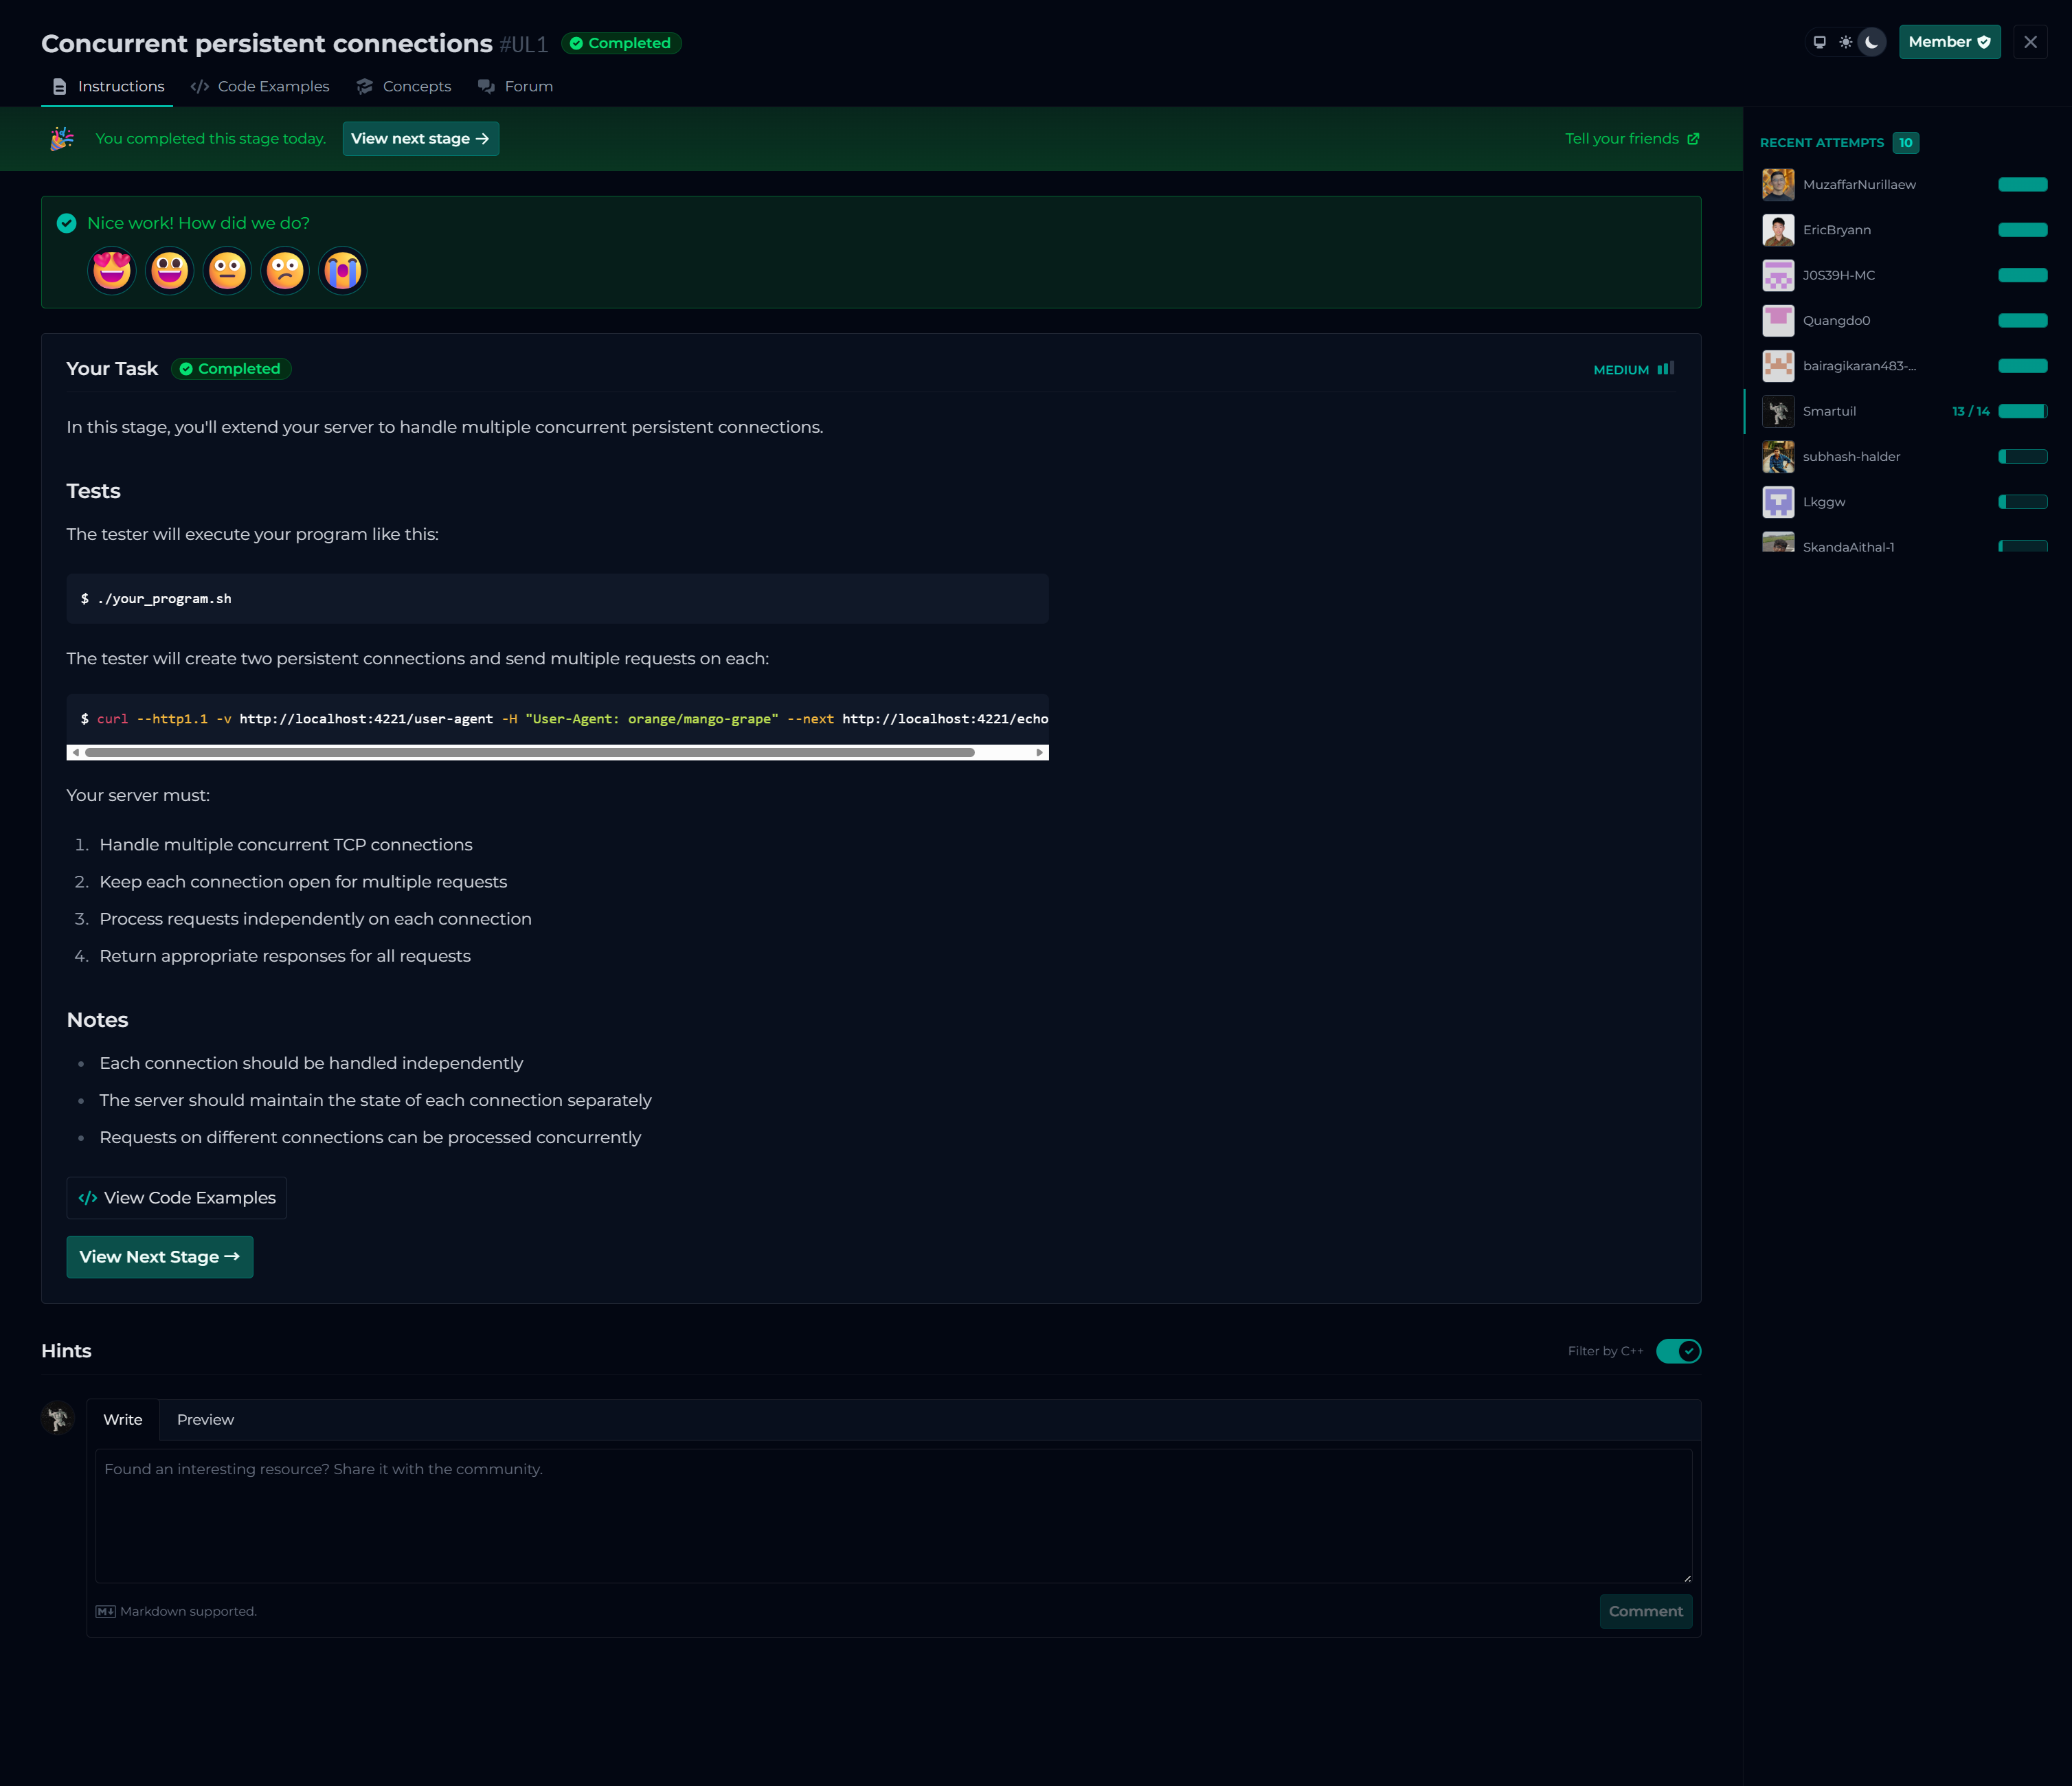Click the View next stage banner button

click(420, 139)
